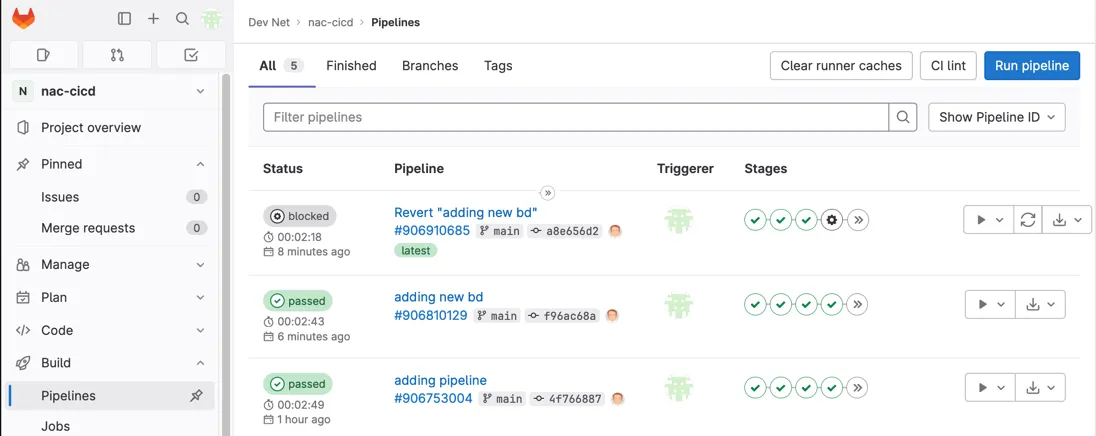Open the to-do list button
The width and height of the screenshot is (1096, 436).
click(191, 54)
